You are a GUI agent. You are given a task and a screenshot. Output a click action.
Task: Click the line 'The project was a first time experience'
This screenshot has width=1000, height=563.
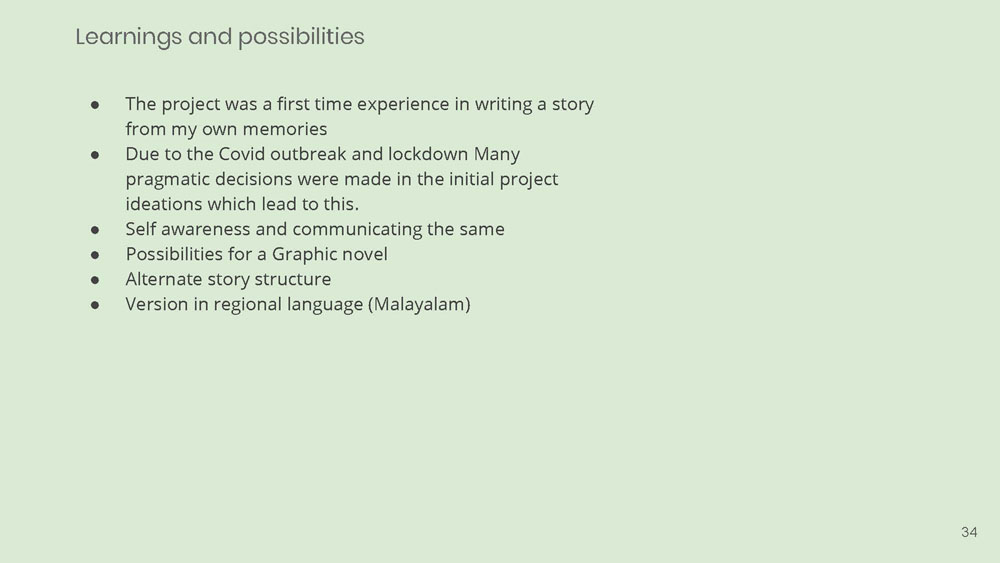coord(360,104)
